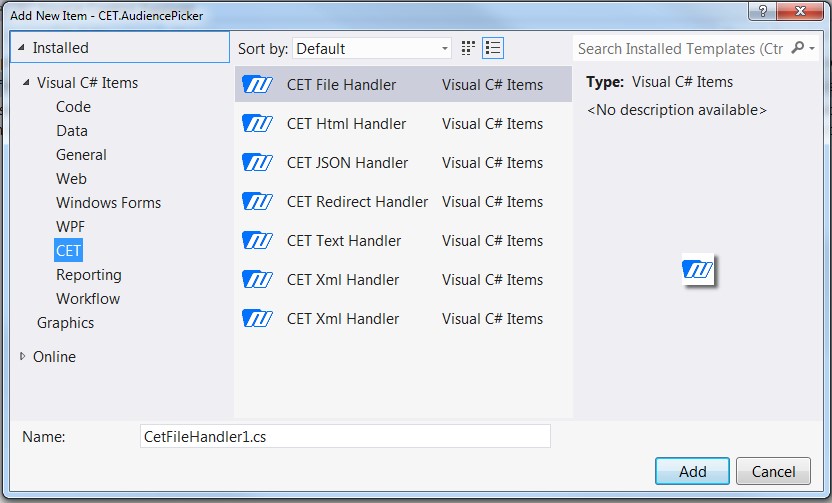This screenshot has height=503, width=832.
Task: Select the Data category
Action: coord(72,131)
